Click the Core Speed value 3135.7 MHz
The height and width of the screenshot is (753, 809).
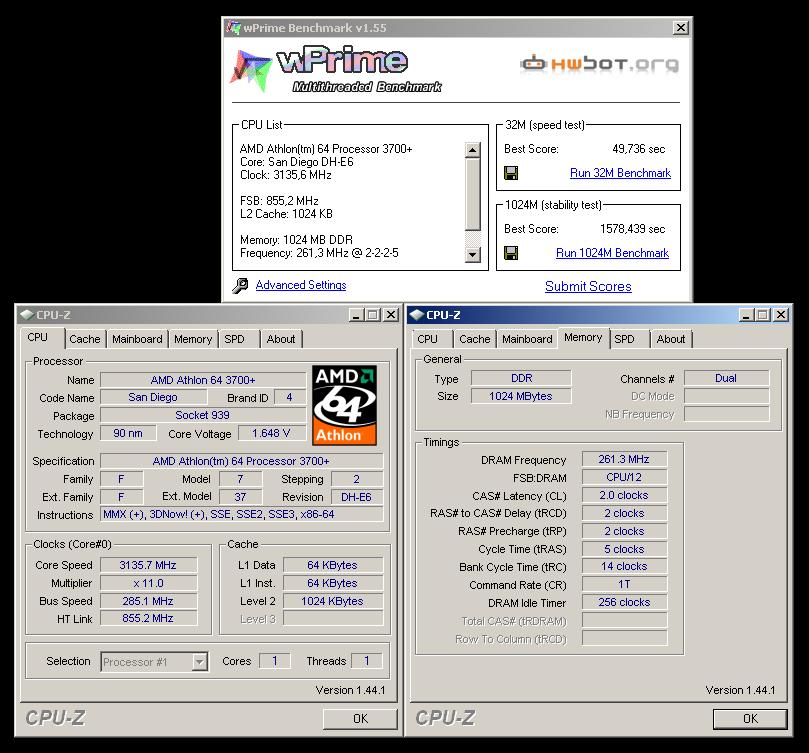(x=148, y=565)
